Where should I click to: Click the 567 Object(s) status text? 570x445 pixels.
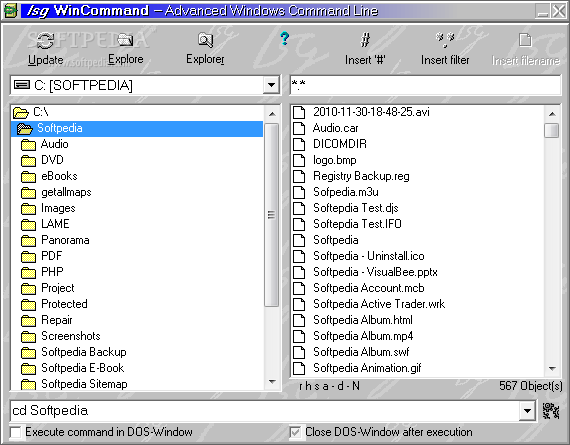pyautogui.click(x=530, y=386)
